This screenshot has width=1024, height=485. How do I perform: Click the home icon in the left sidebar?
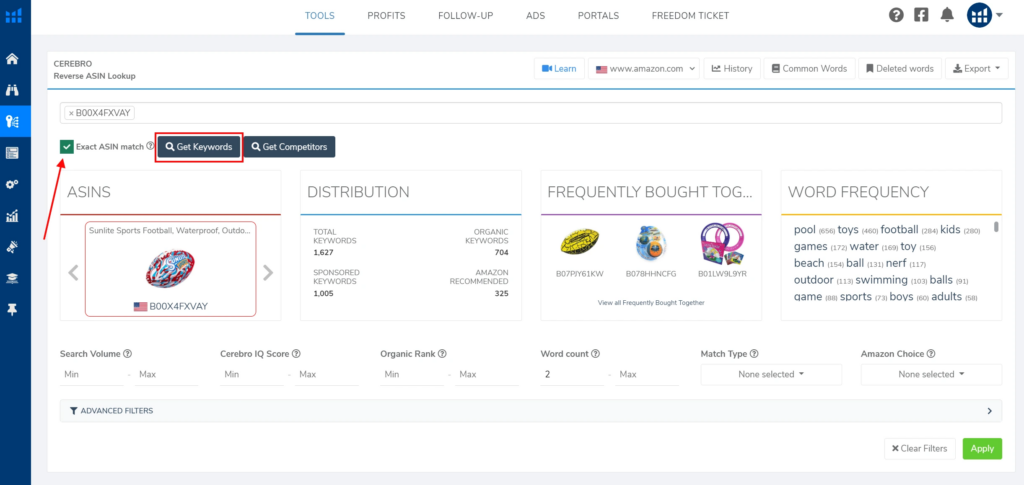(x=13, y=58)
